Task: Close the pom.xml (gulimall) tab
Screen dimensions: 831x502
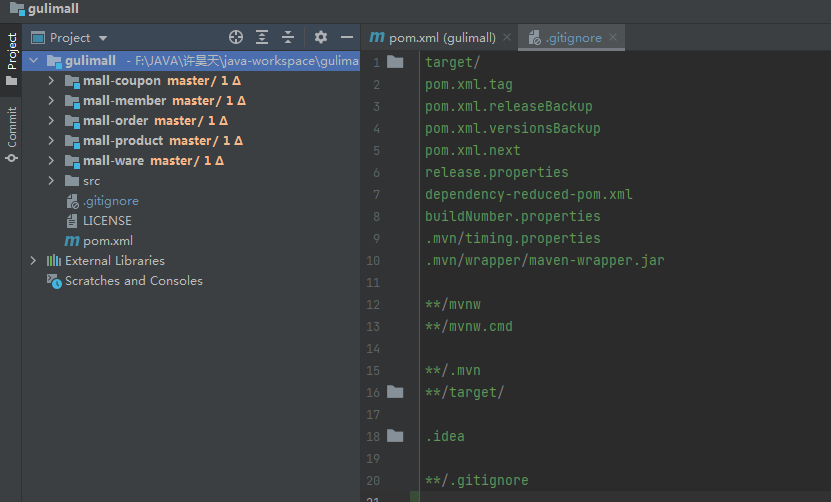Action: pos(507,37)
